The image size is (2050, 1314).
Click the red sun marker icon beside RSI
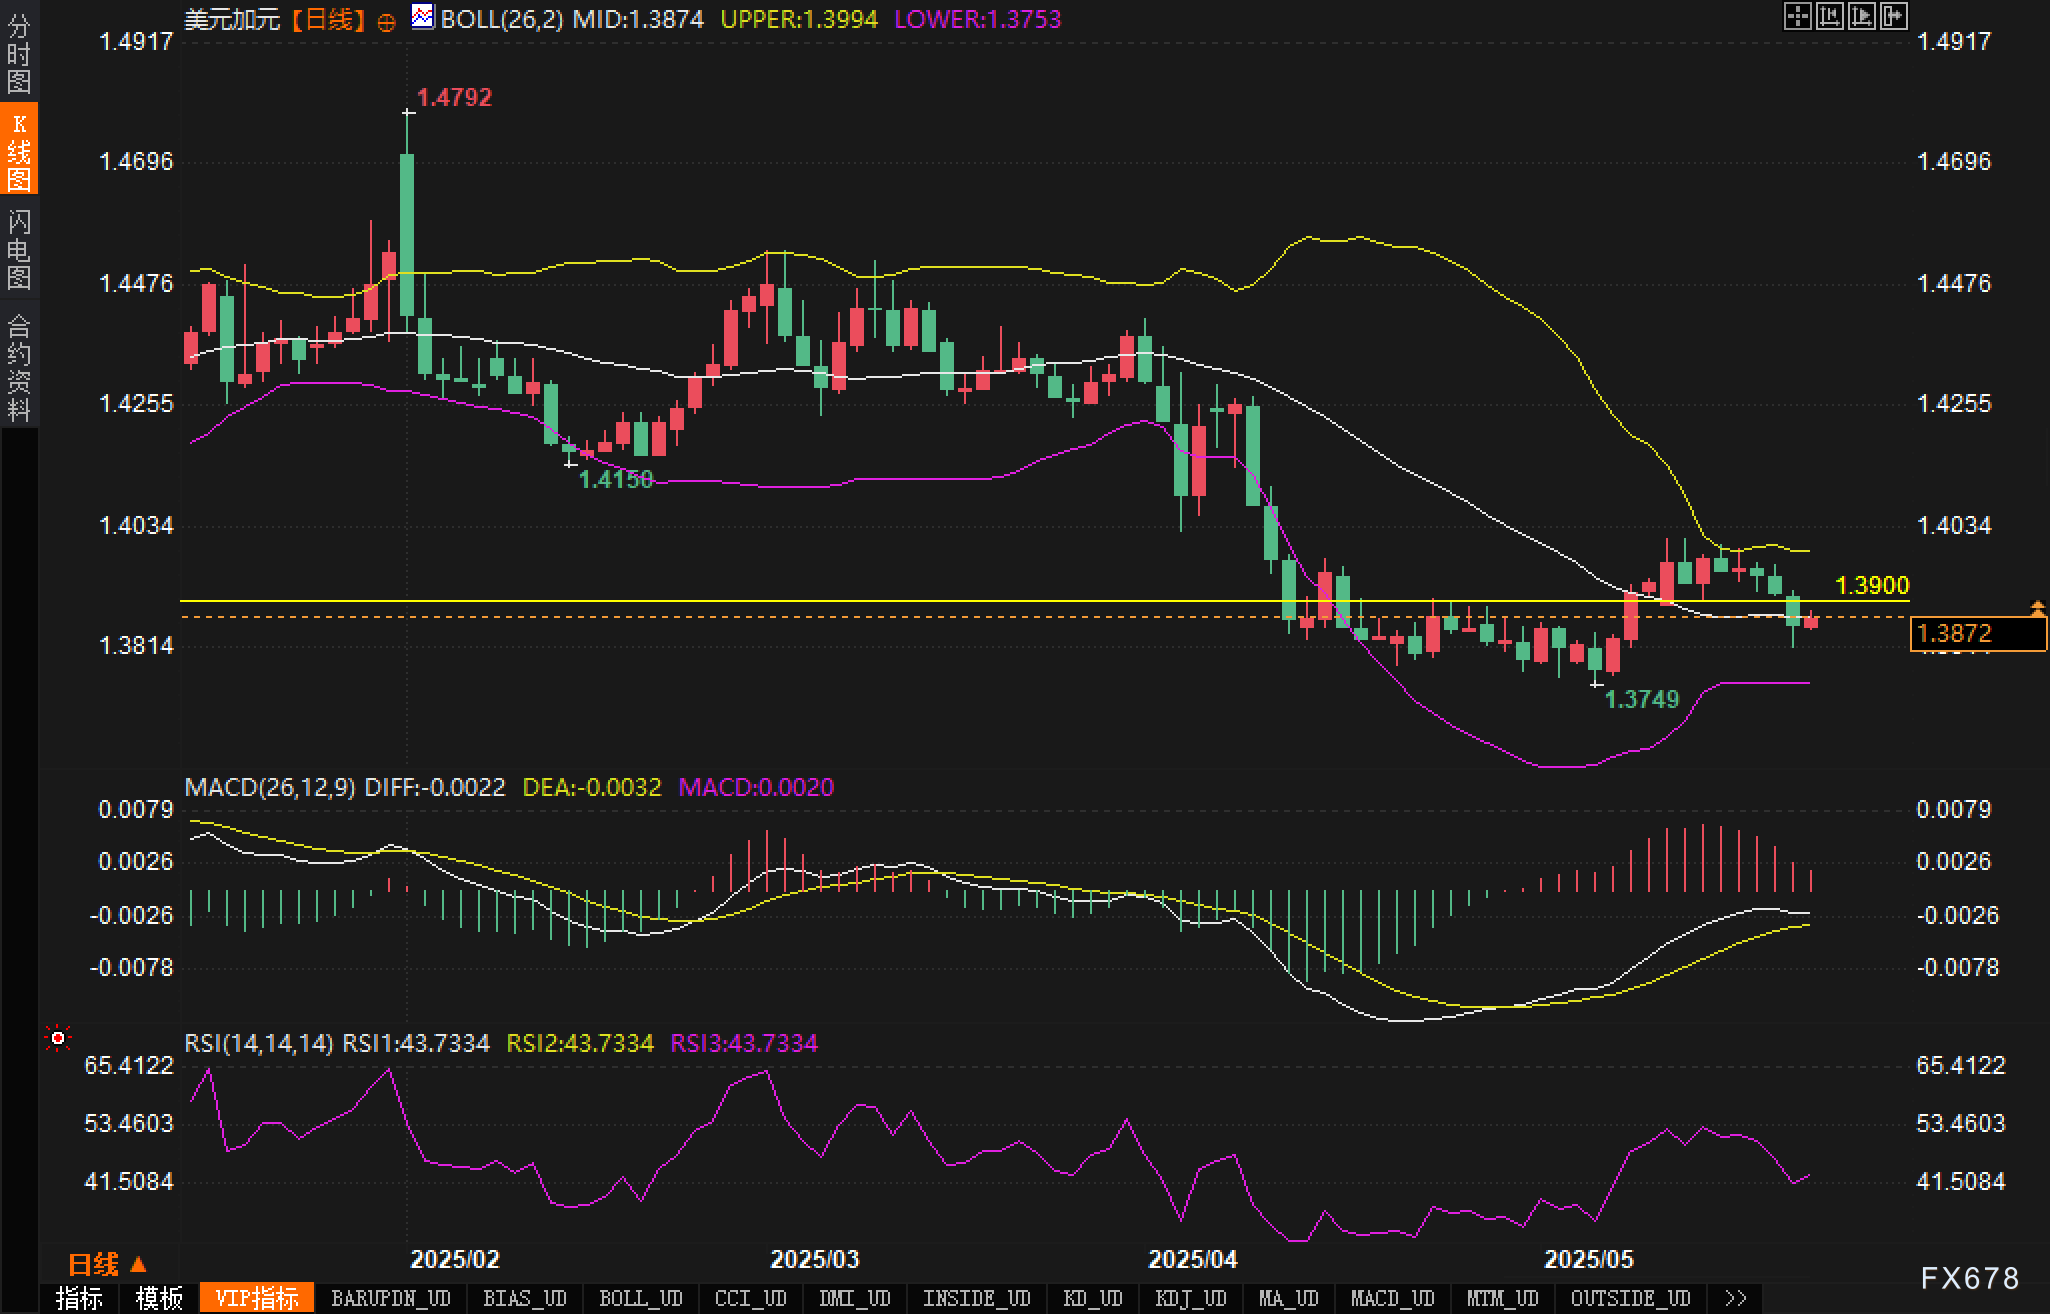coord(58,1039)
